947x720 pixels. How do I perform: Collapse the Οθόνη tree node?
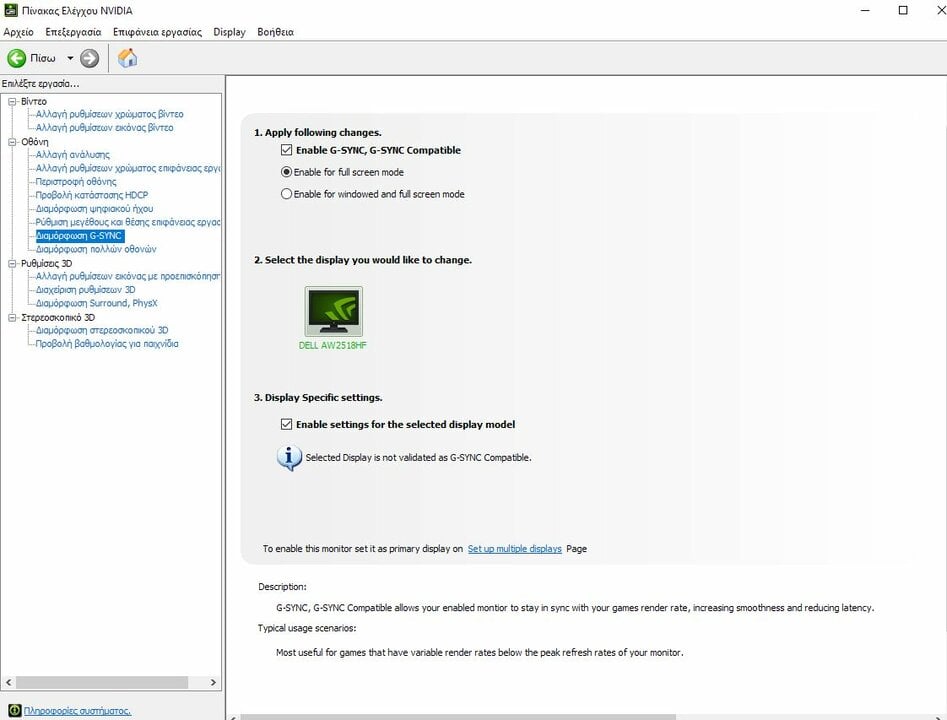pyautogui.click(x=12, y=142)
